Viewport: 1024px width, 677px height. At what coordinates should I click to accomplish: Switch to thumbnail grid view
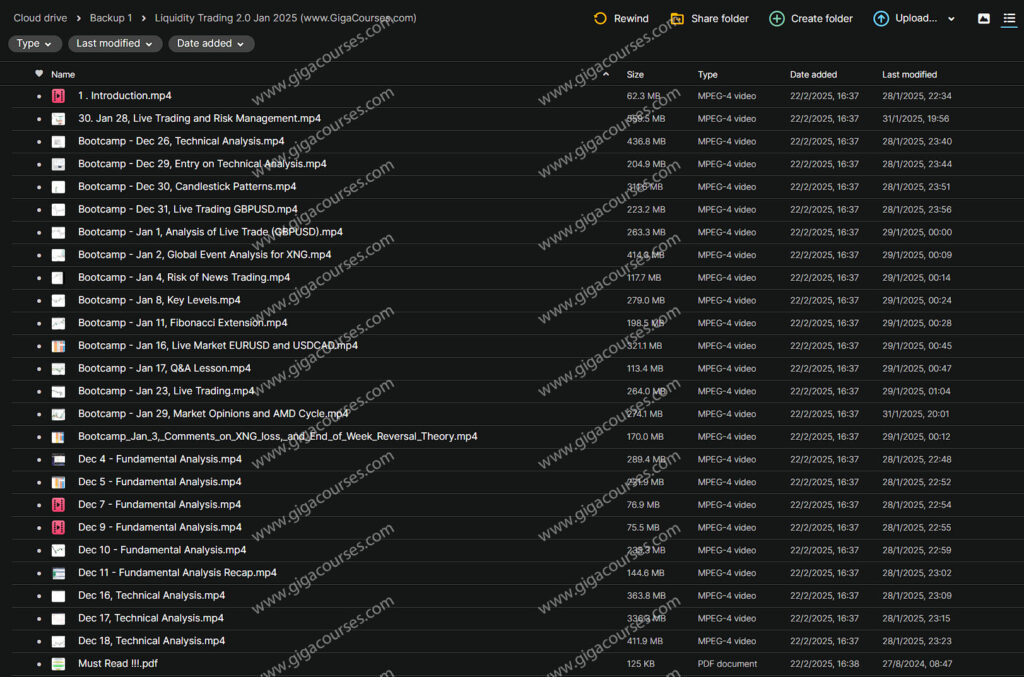click(984, 18)
